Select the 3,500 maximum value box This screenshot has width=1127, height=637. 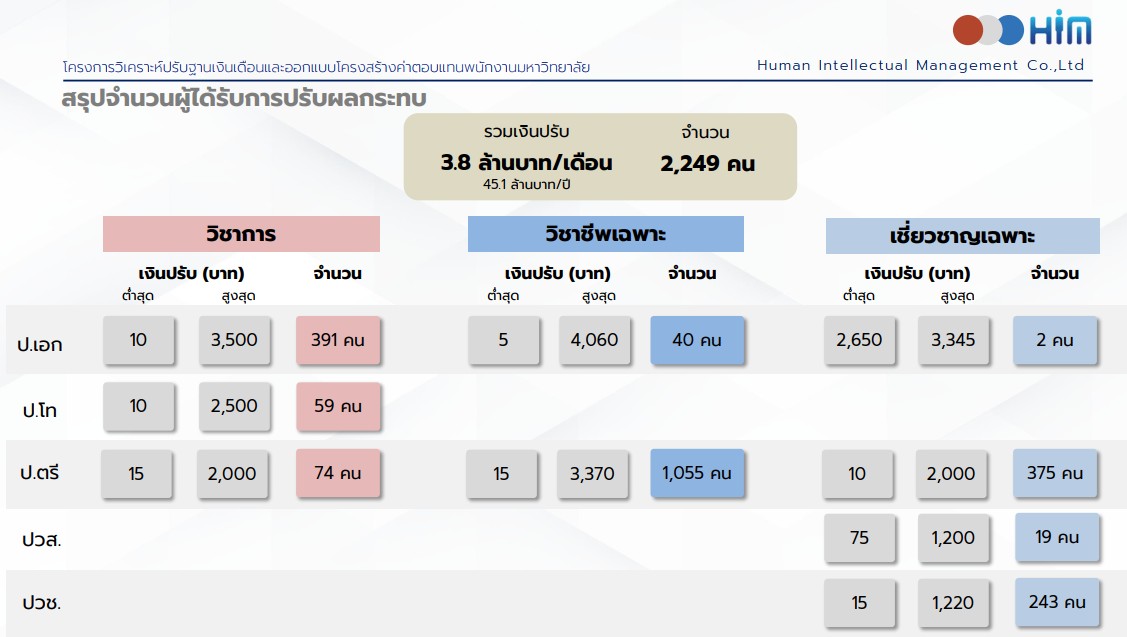234,340
